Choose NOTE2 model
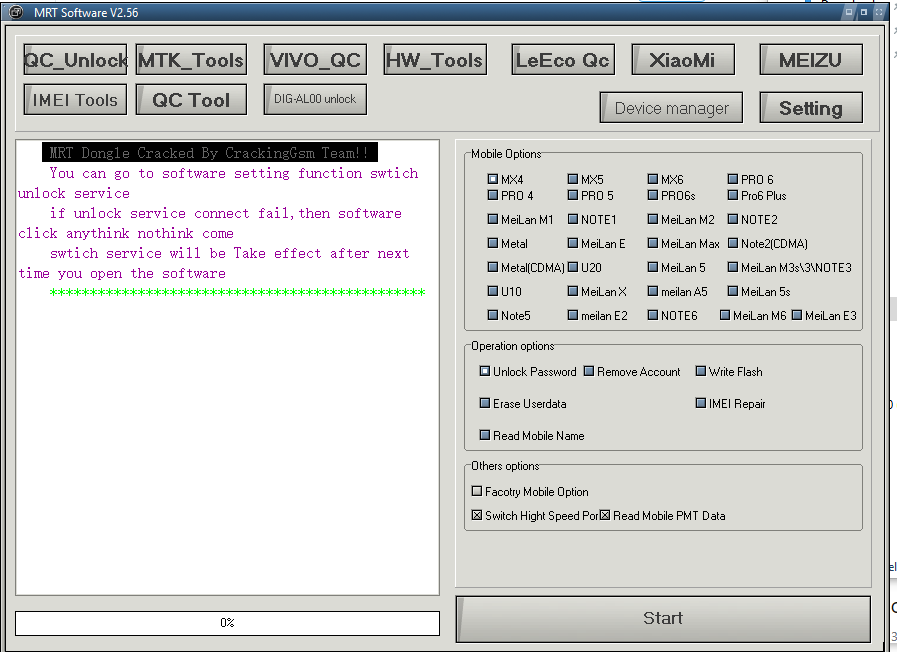This screenshot has width=897, height=652. tap(753, 220)
